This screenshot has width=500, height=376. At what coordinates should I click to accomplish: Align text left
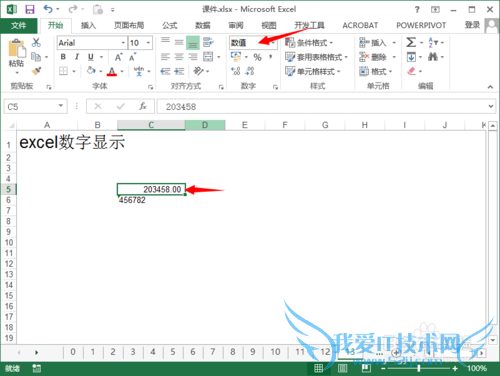(165, 57)
